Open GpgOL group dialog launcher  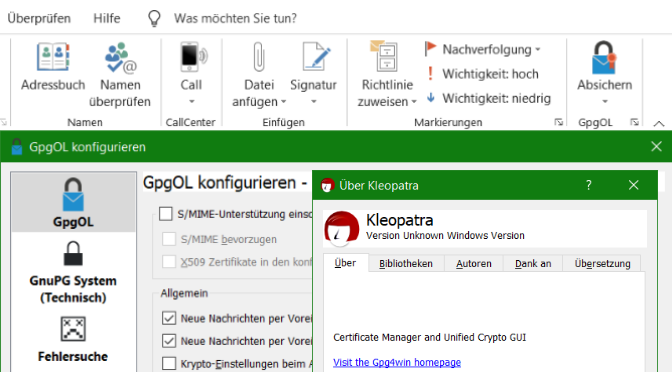pos(634,122)
